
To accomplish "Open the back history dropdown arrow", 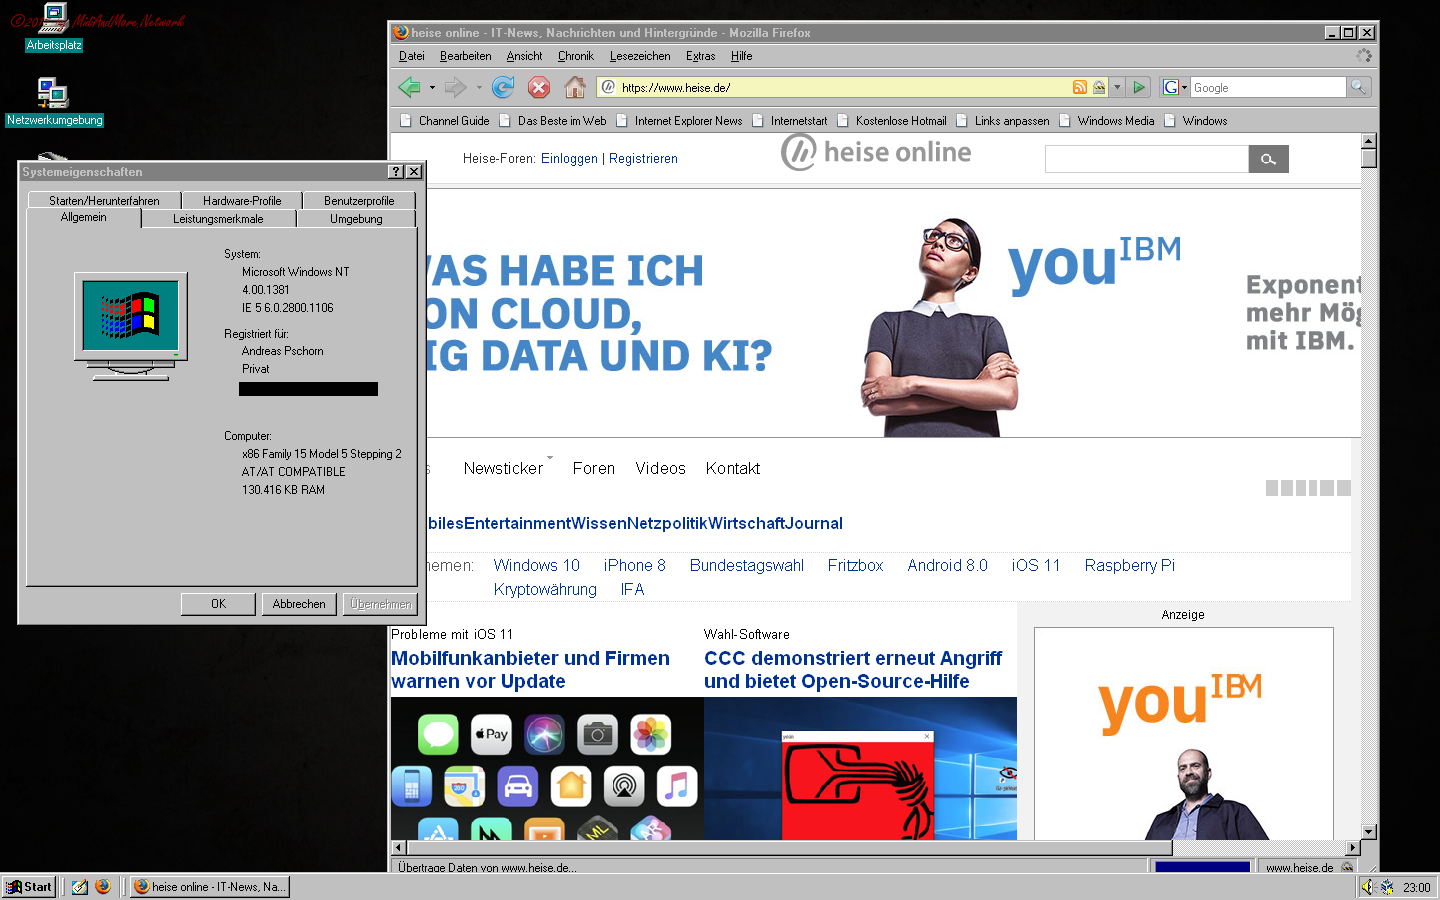I will 432,88.
